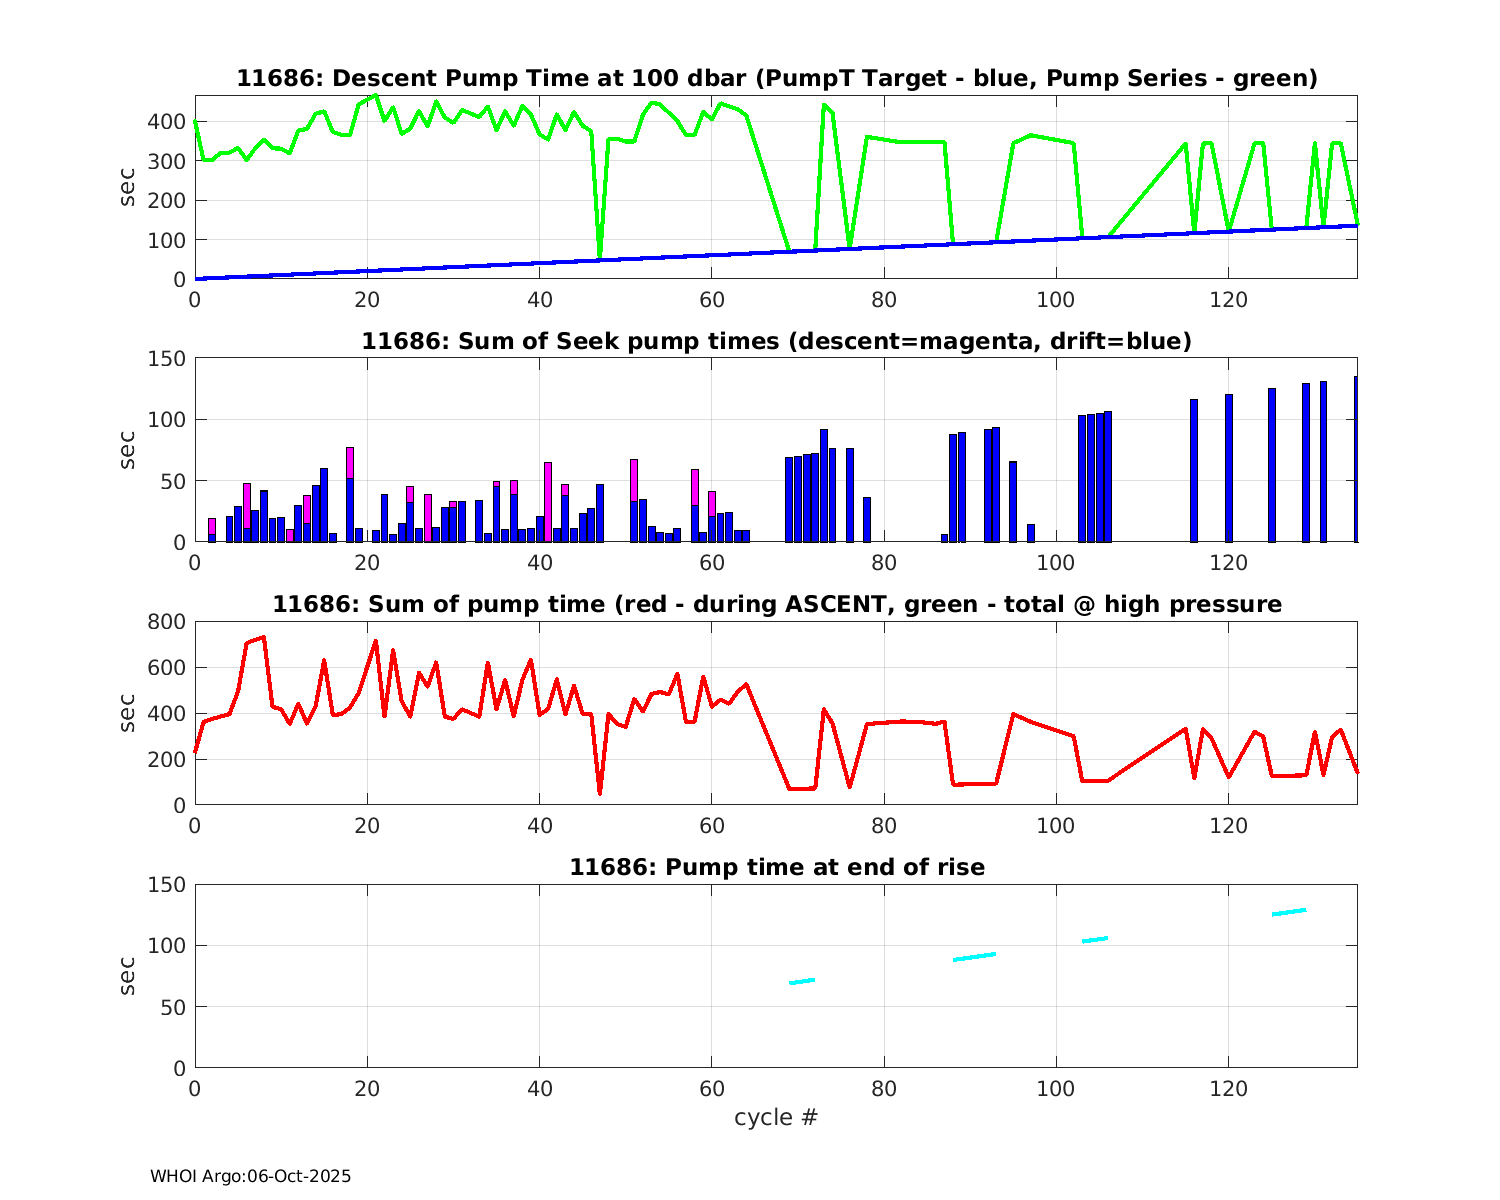Image resolution: width=1500 pixels, height=1200 pixels.
Task: Click the red line peak near cycle 8
Action: coord(263,637)
